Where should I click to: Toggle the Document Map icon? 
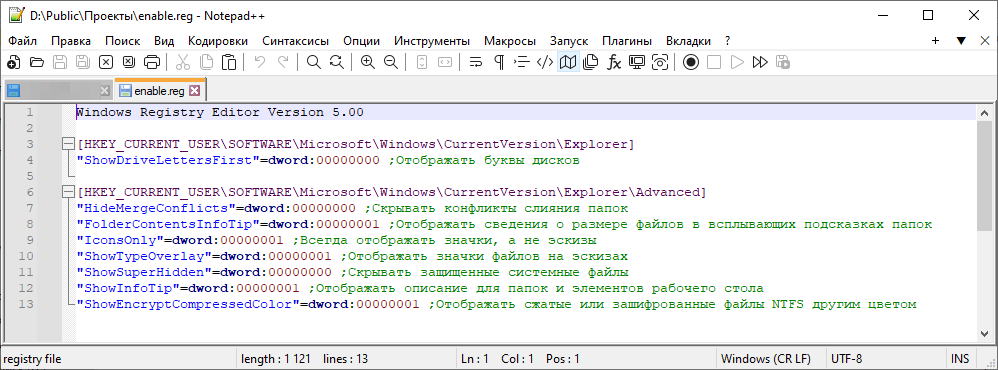568,62
